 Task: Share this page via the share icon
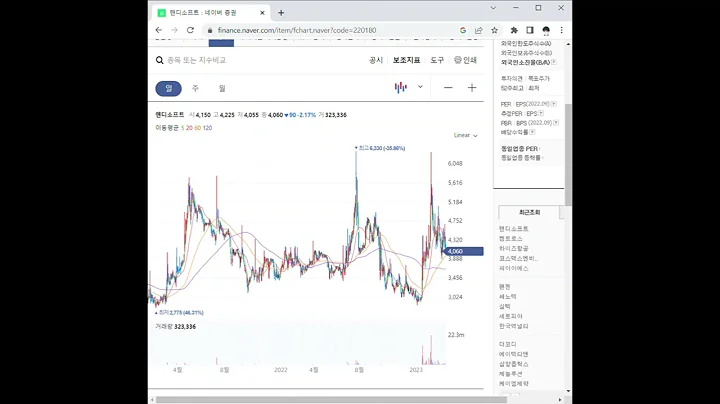(478, 30)
